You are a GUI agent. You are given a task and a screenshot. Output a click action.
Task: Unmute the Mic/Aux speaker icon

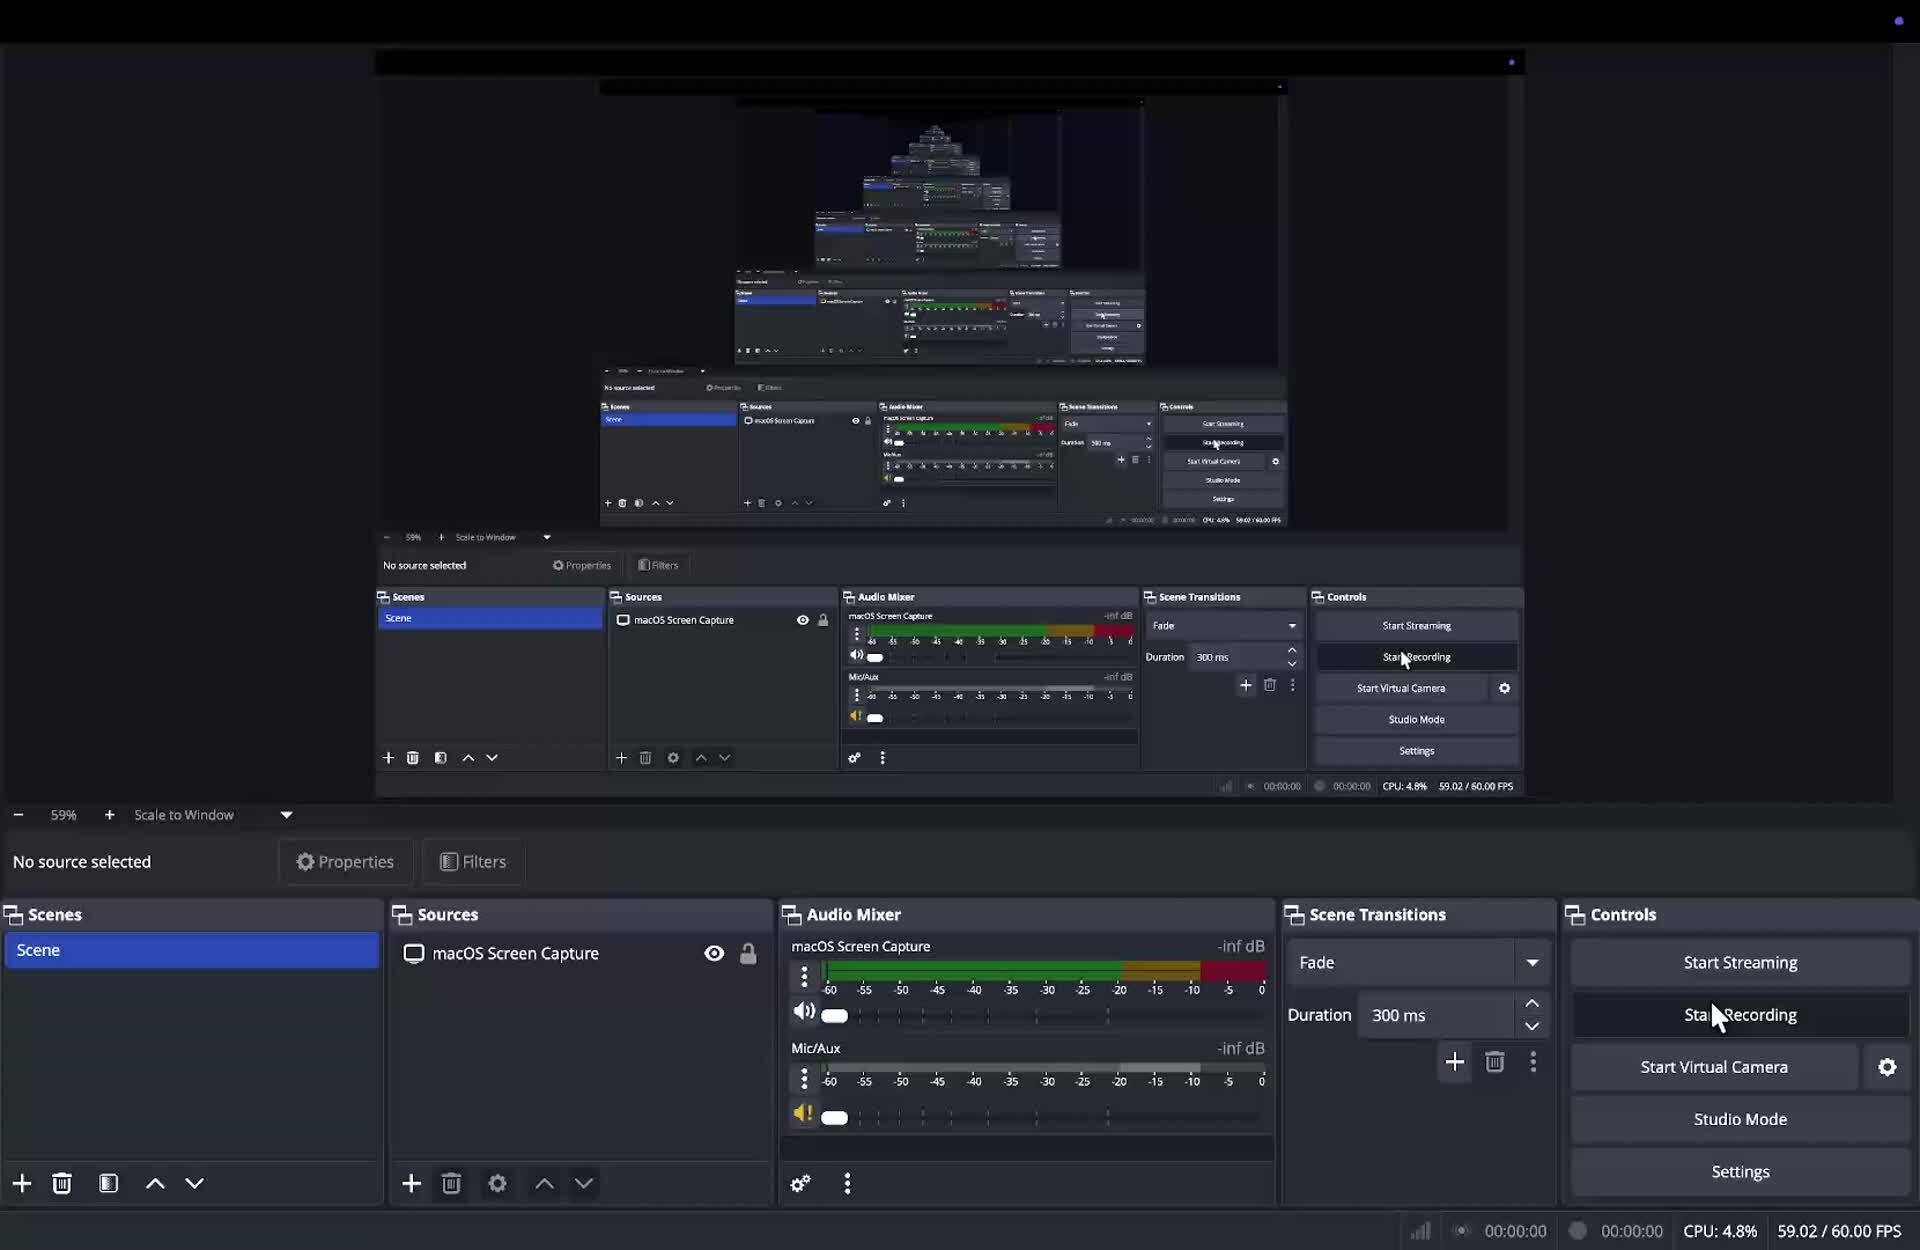[803, 1114]
